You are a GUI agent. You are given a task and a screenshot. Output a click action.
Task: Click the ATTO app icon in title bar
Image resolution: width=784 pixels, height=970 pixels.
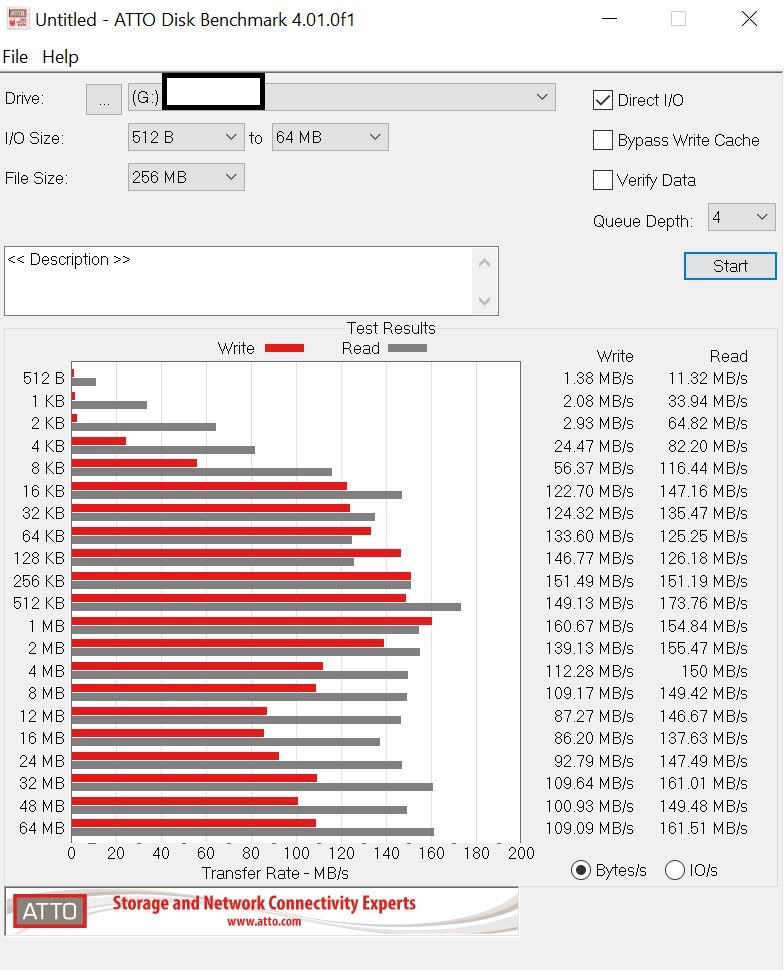tap(17, 19)
